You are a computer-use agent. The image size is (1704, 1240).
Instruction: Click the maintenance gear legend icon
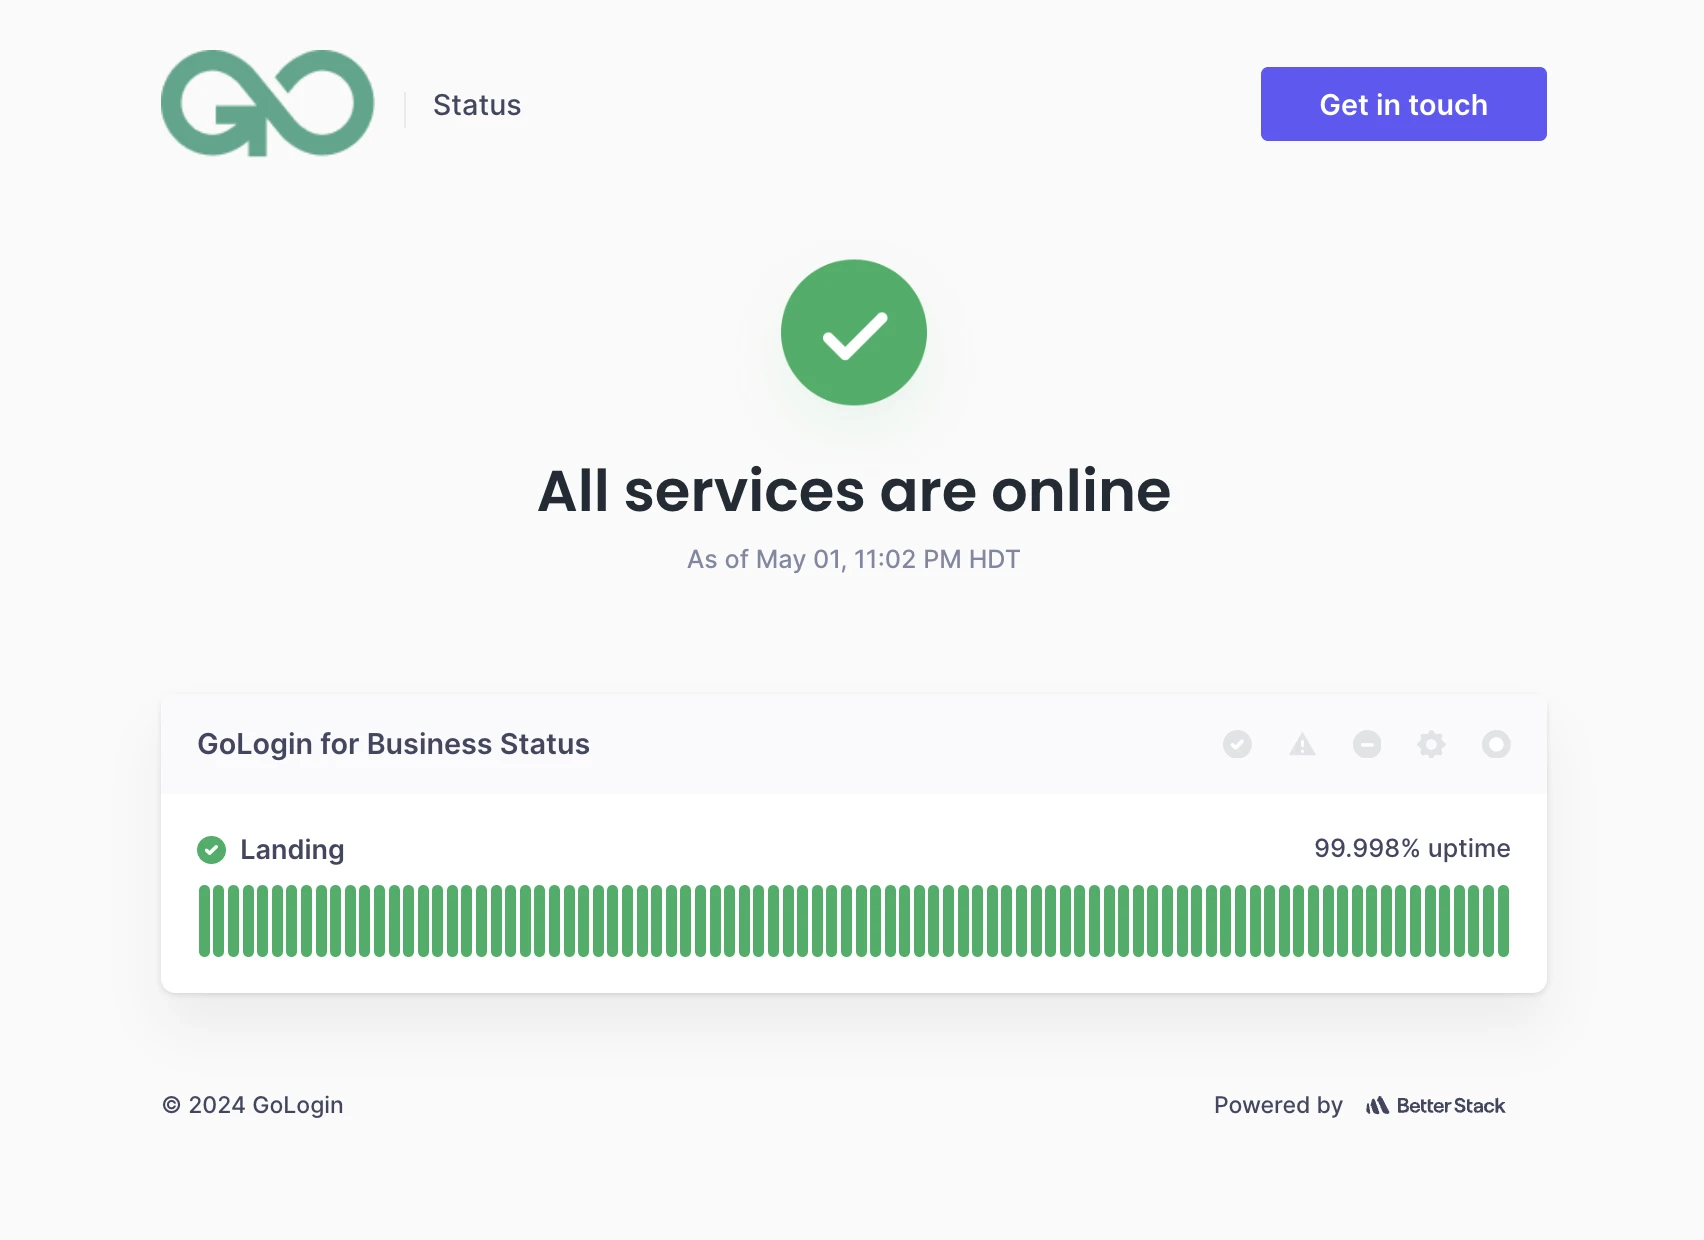tap(1431, 744)
